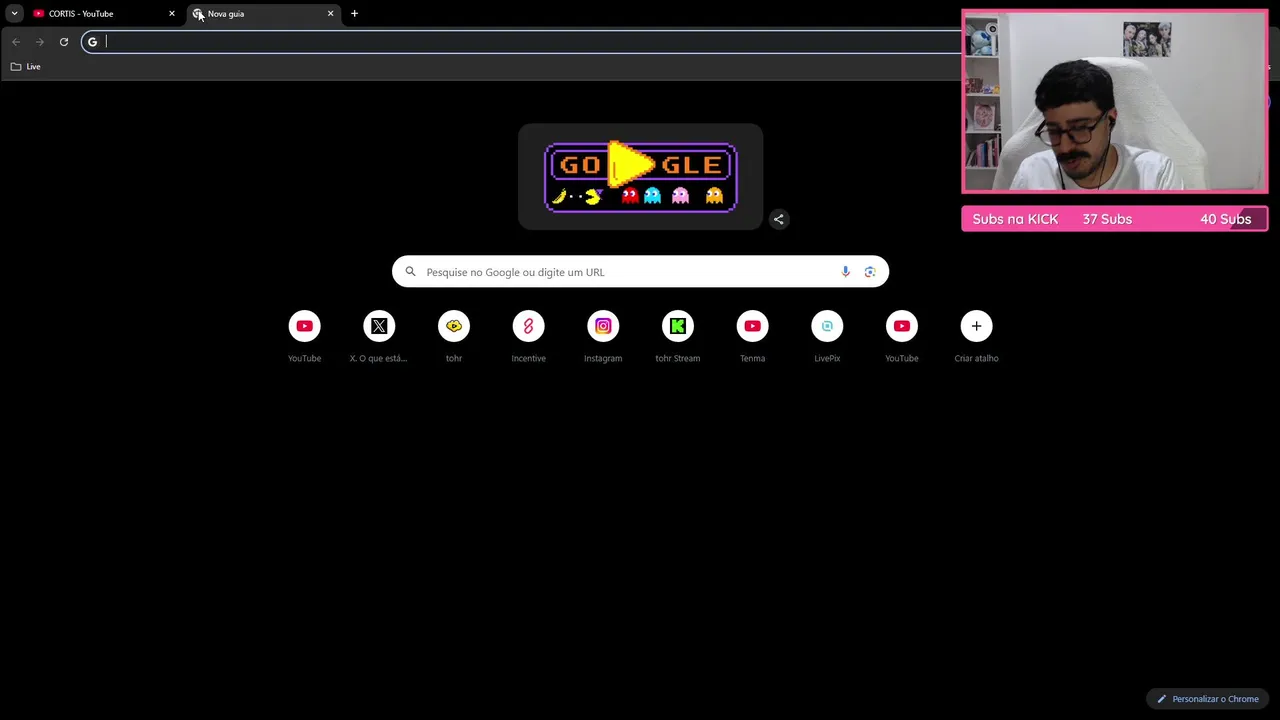Viewport: 1280px width, 720px height.
Task: Click the webcam overlay video
Action: [1115, 101]
